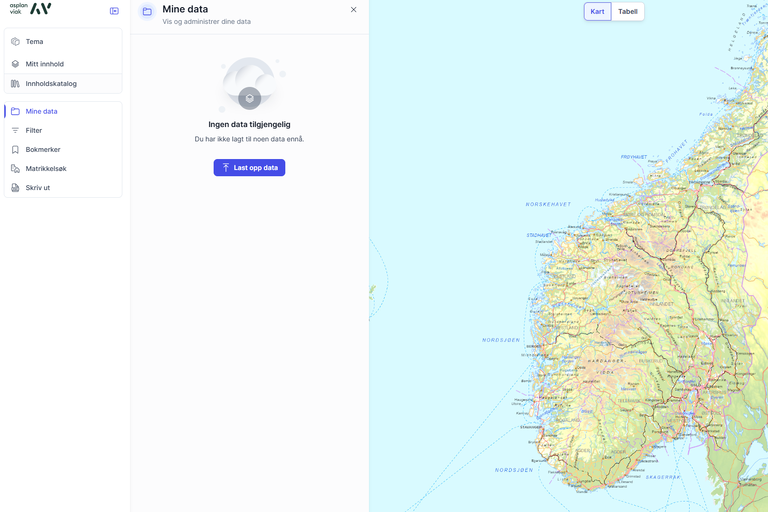The width and height of the screenshot is (768, 512).
Task: Open Matrikkelsøk property search icon
Action: point(15,169)
